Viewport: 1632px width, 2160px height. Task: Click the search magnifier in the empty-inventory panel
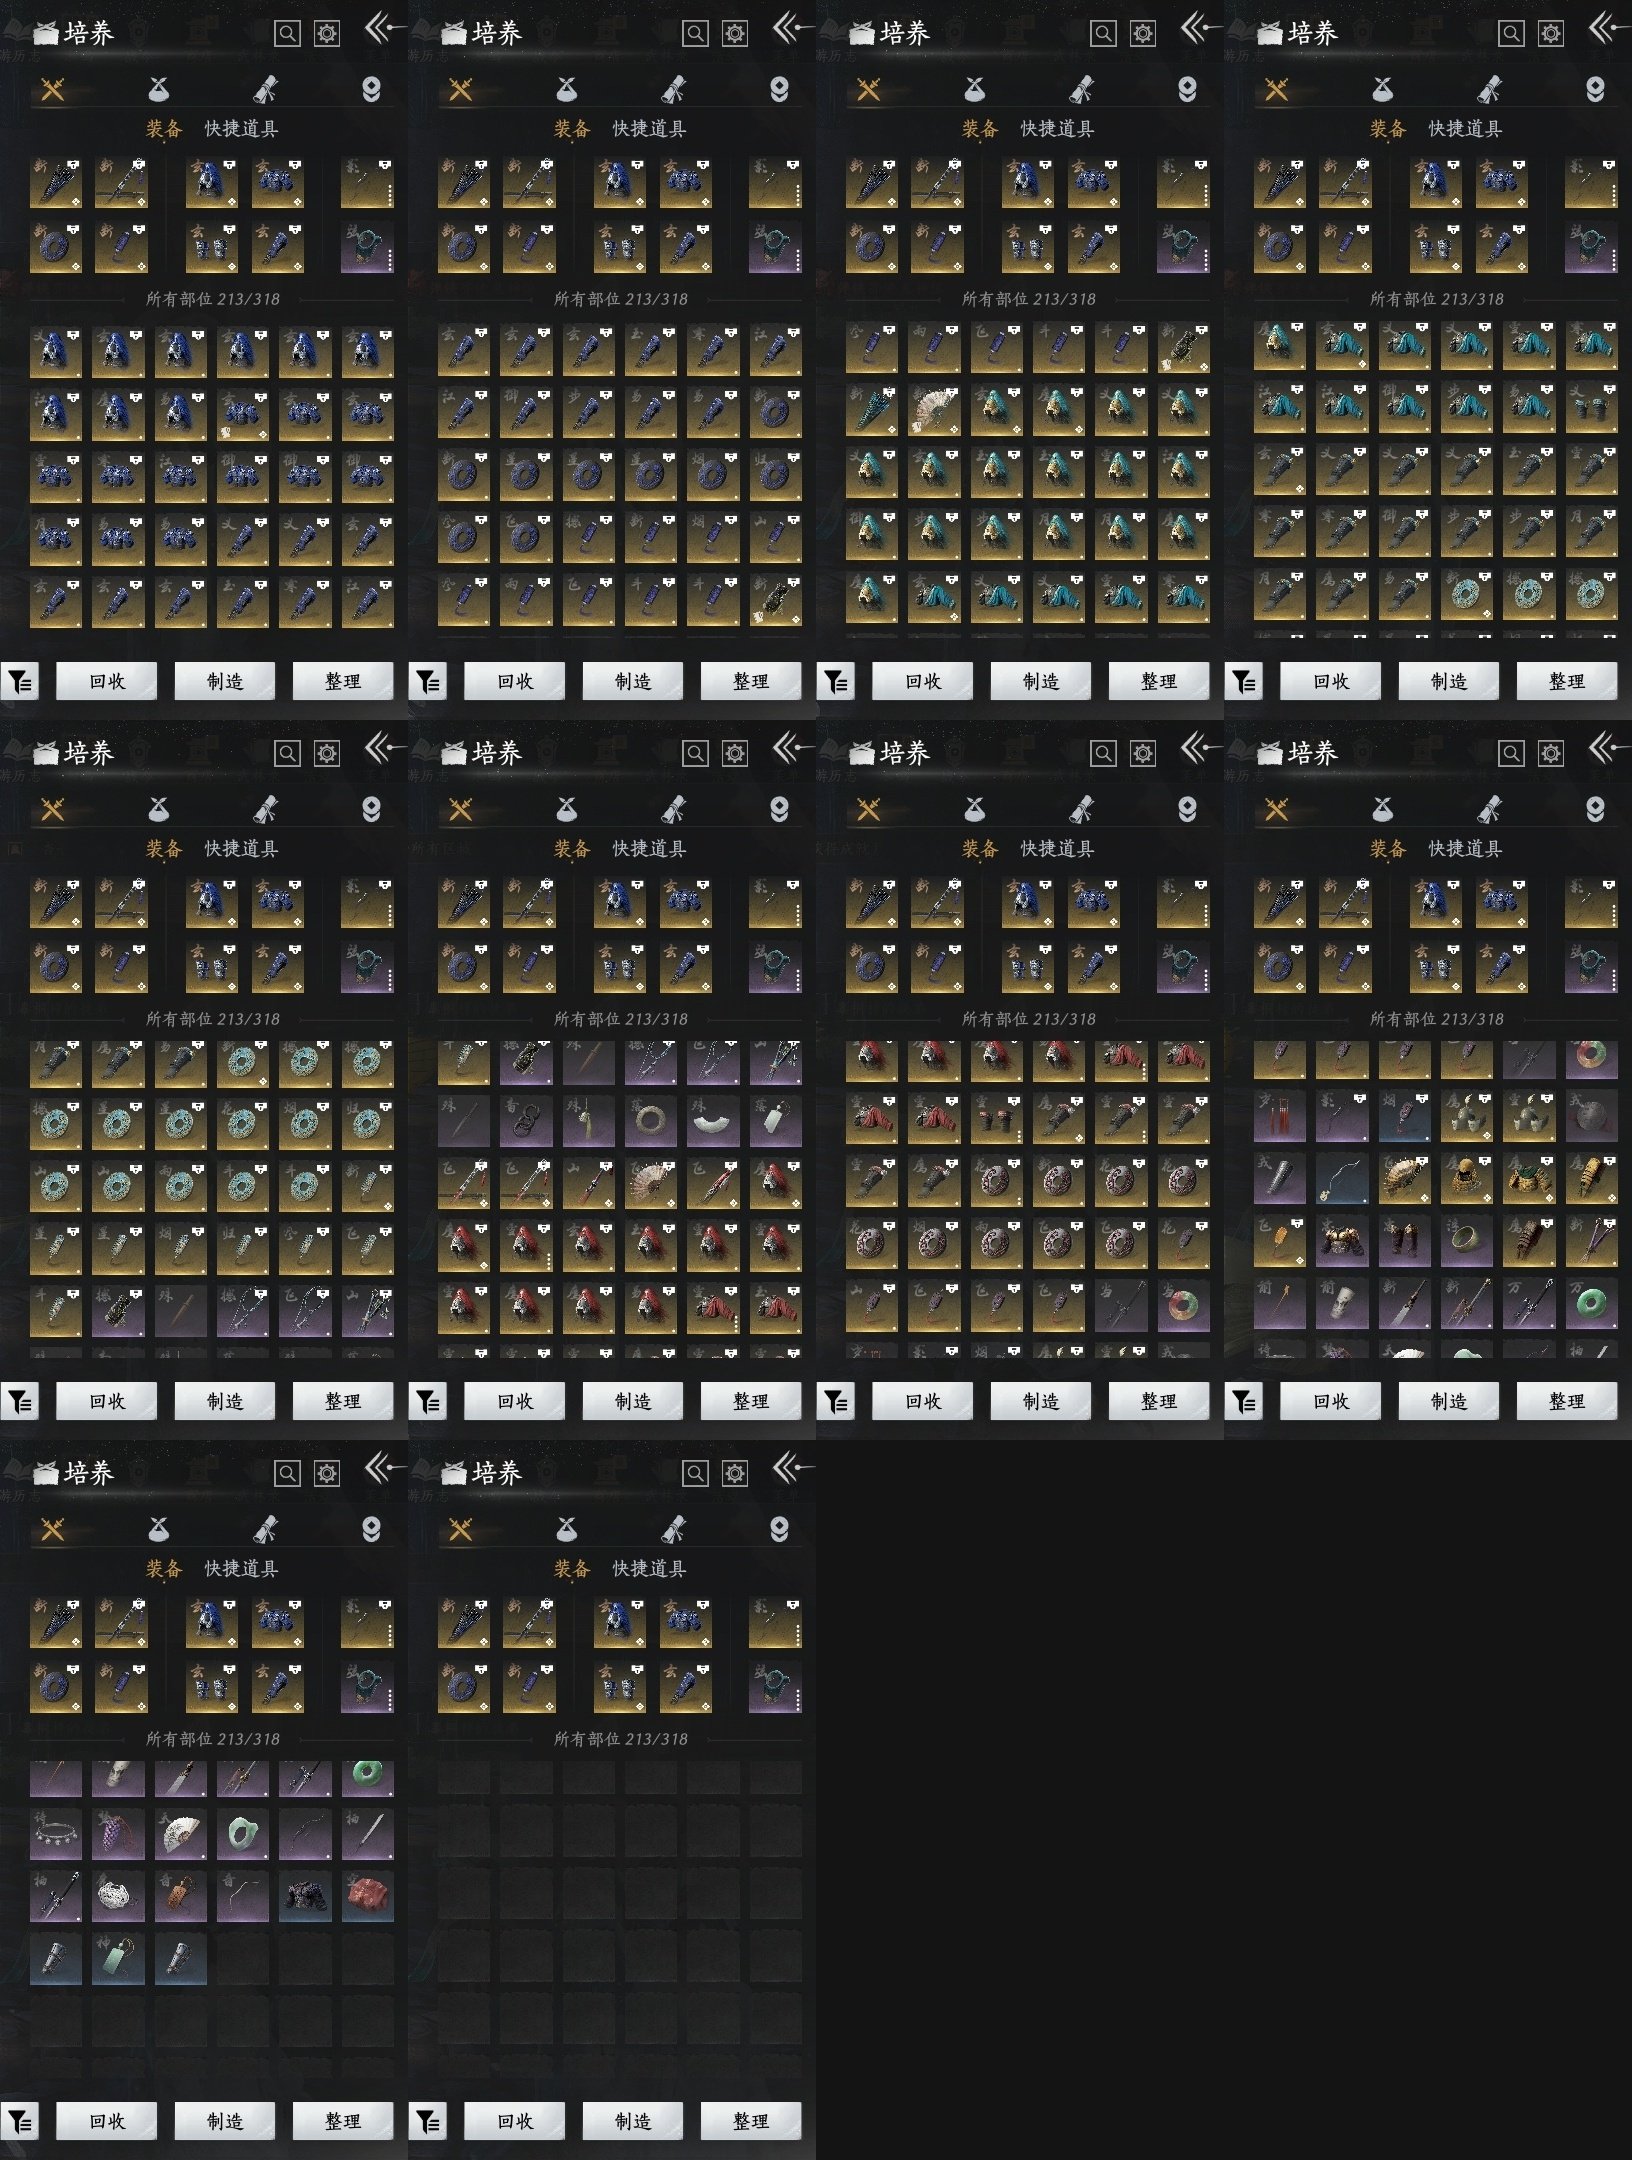click(x=695, y=1473)
